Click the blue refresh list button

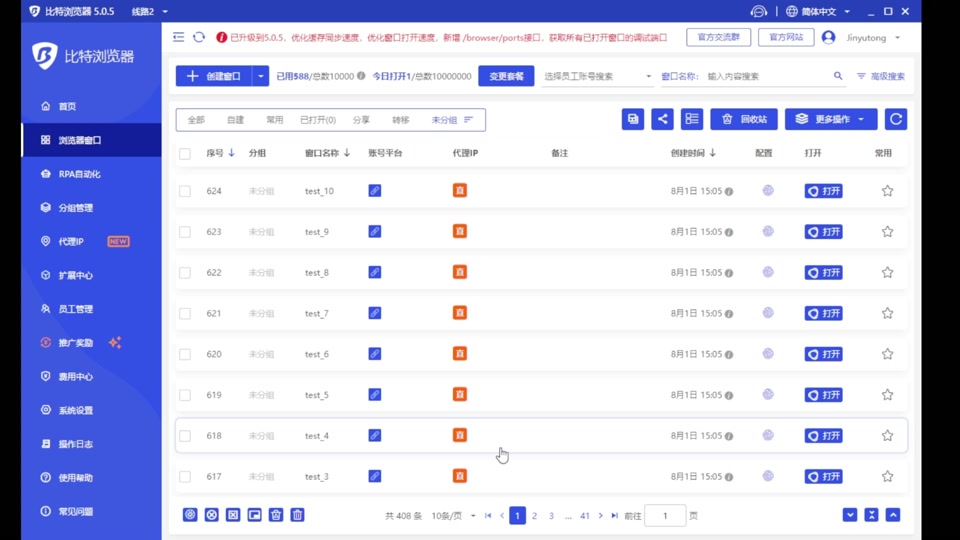coord(896,119)
